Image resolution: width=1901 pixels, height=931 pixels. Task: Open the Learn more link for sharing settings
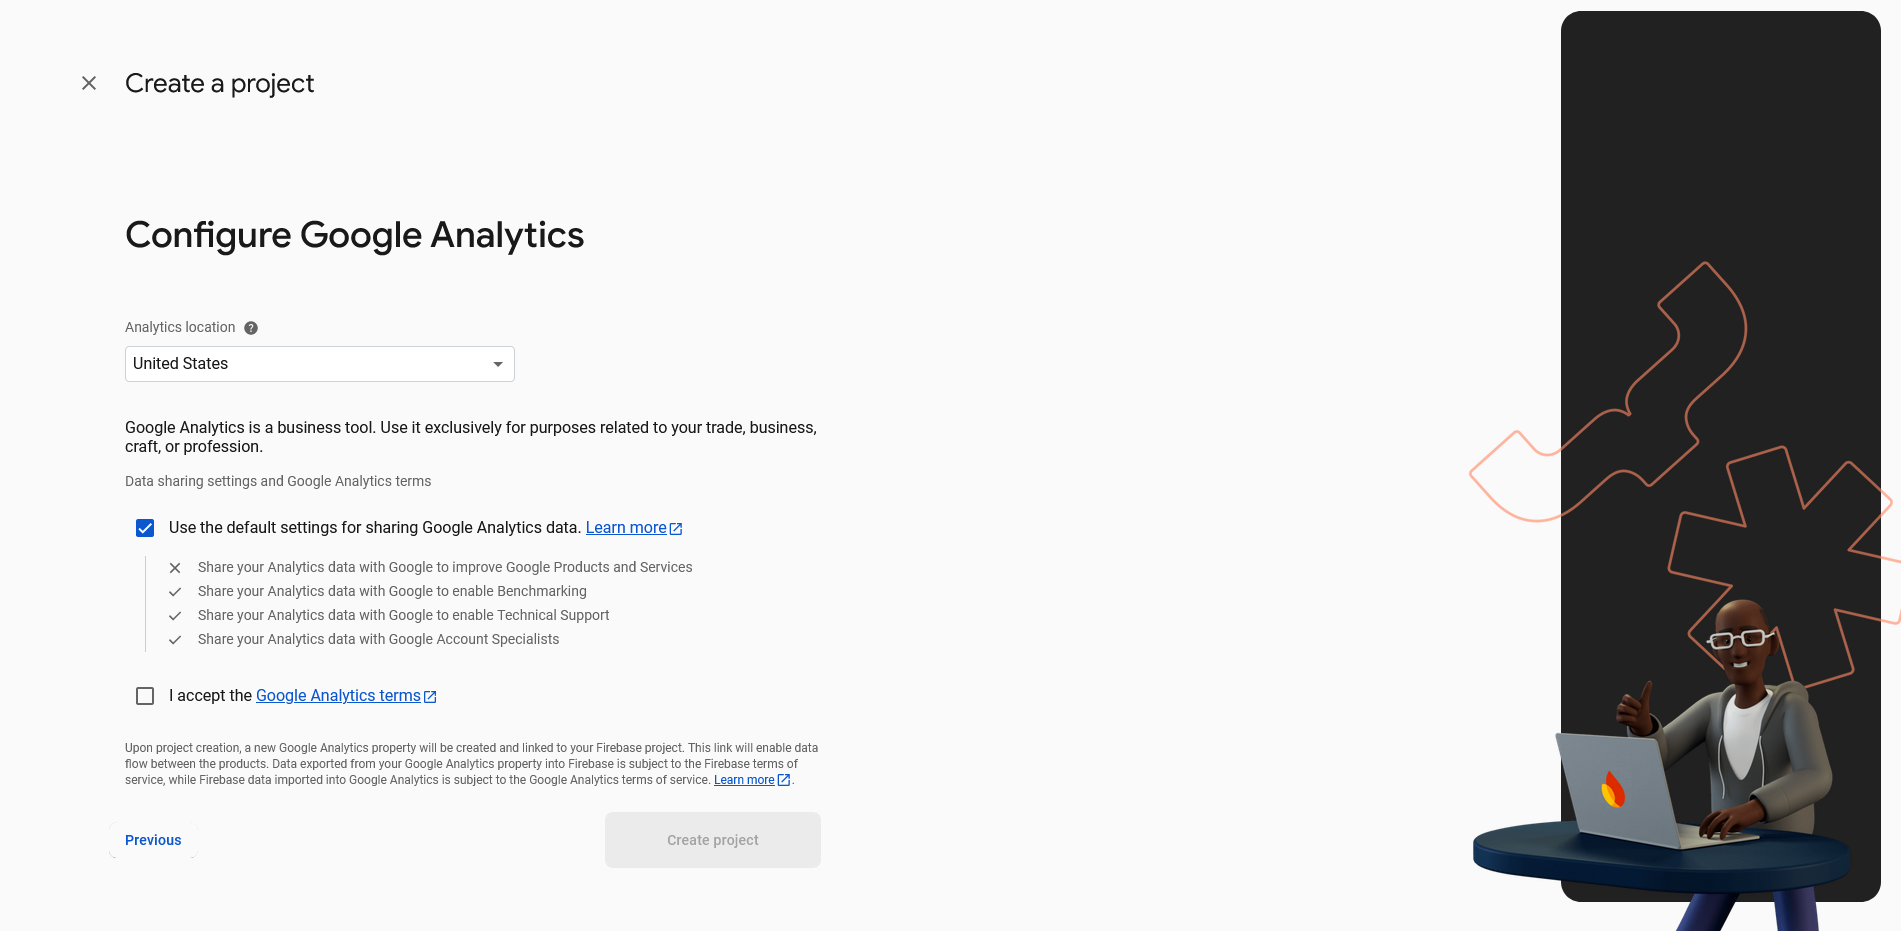pyautogui.click(x=625, y=528)
